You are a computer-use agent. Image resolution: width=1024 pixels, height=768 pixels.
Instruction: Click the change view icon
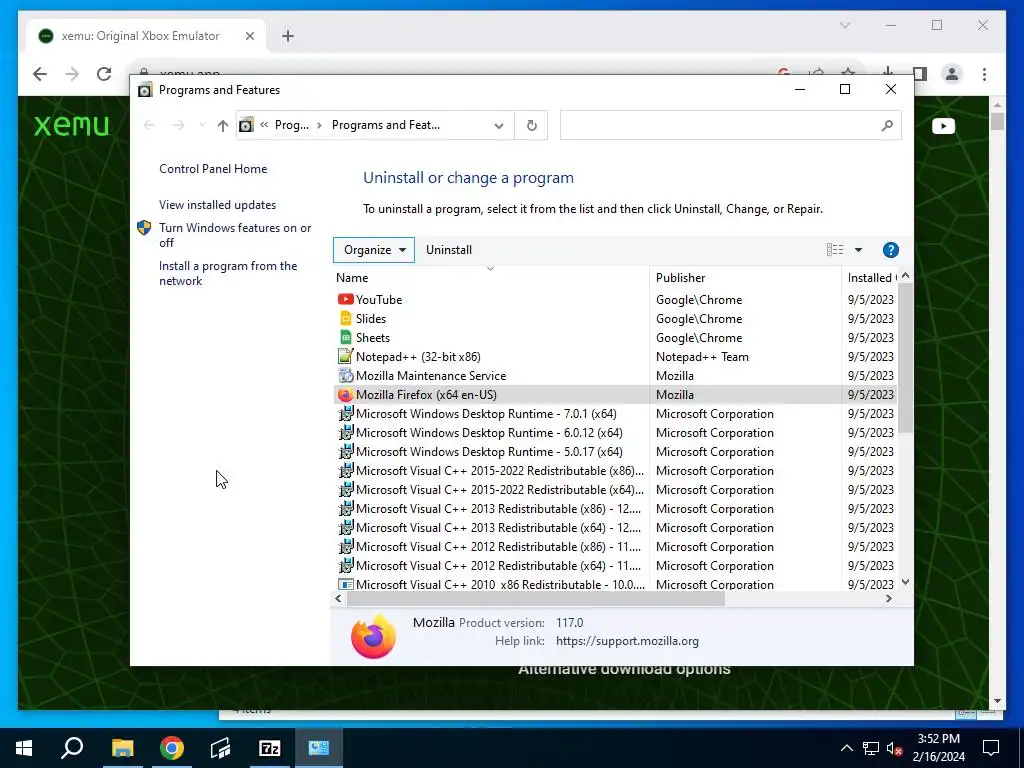[835, 250]
